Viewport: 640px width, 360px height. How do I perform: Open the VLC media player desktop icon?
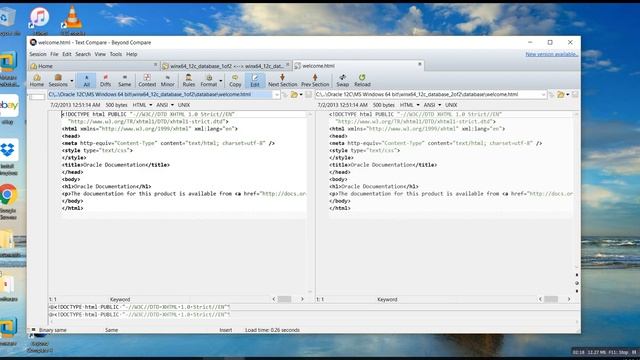[x=72, y=19]
